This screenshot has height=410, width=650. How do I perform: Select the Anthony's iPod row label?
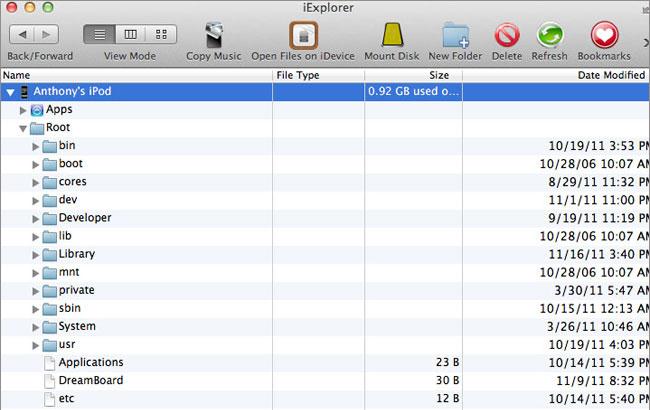72,91
